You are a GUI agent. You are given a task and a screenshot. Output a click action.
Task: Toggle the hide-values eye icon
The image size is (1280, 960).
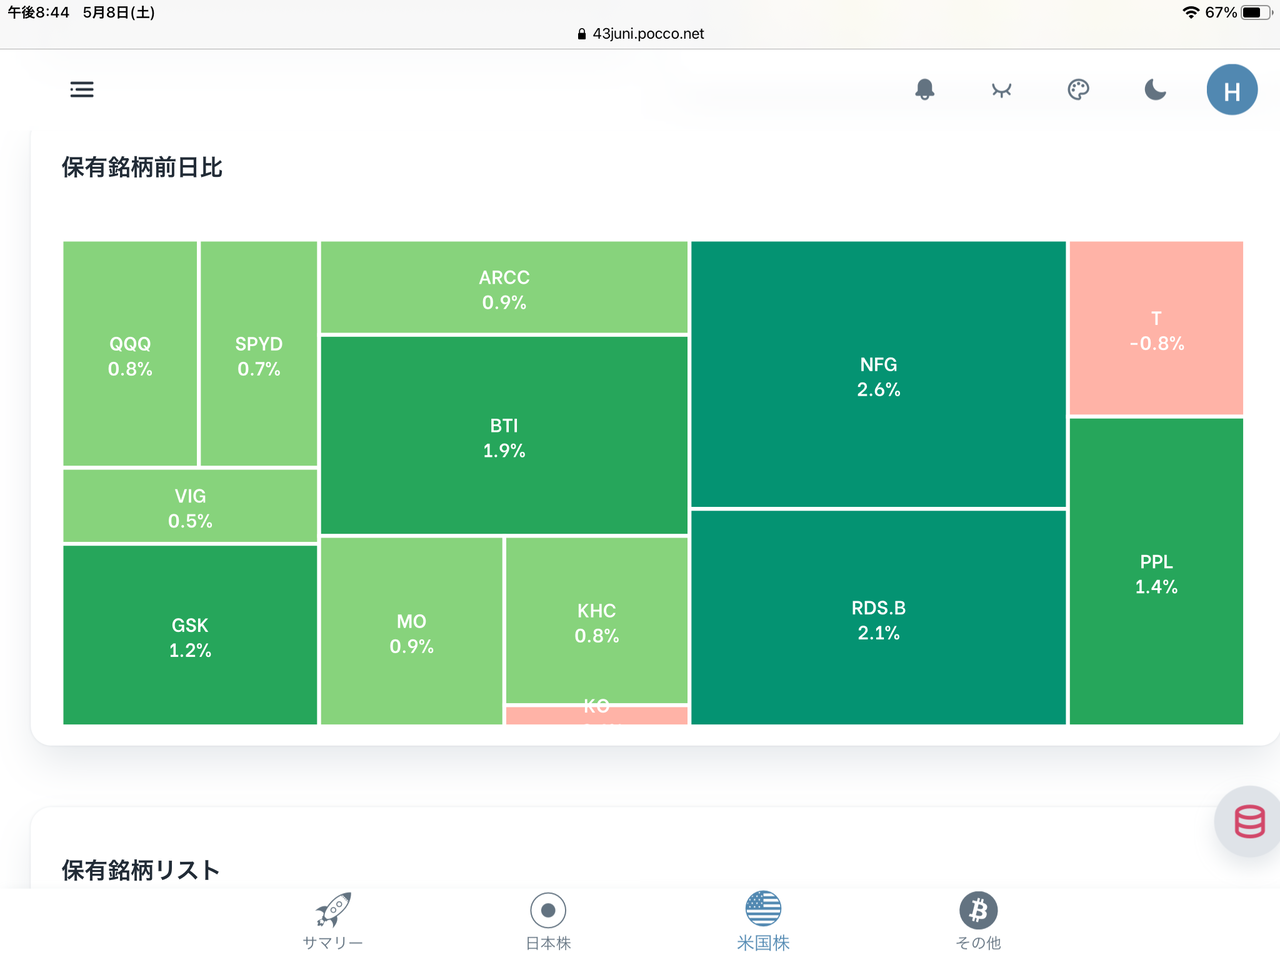click(x=1001, y=90)
